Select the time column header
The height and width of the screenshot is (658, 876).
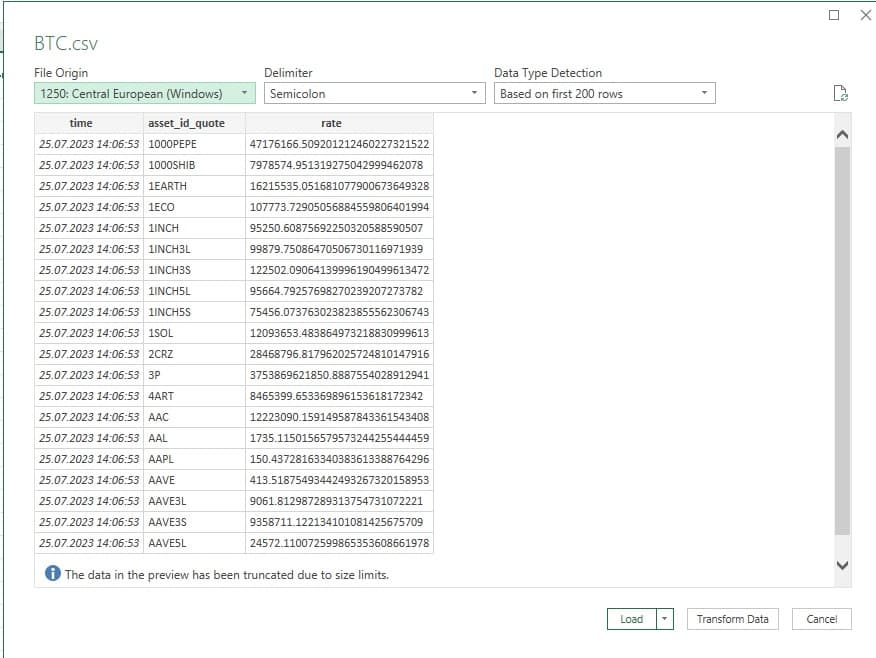[x=89, y=123]
